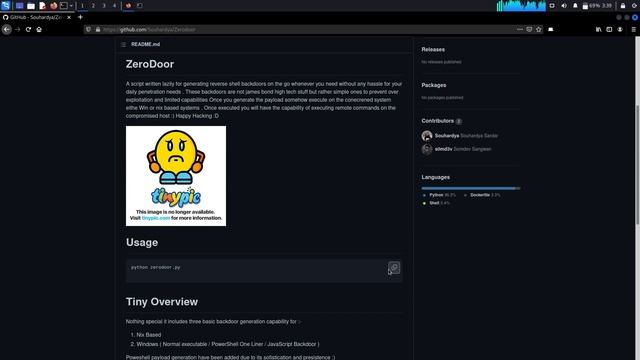Go forward one page
Screen dimensions: 640x360
coord(18,29)
